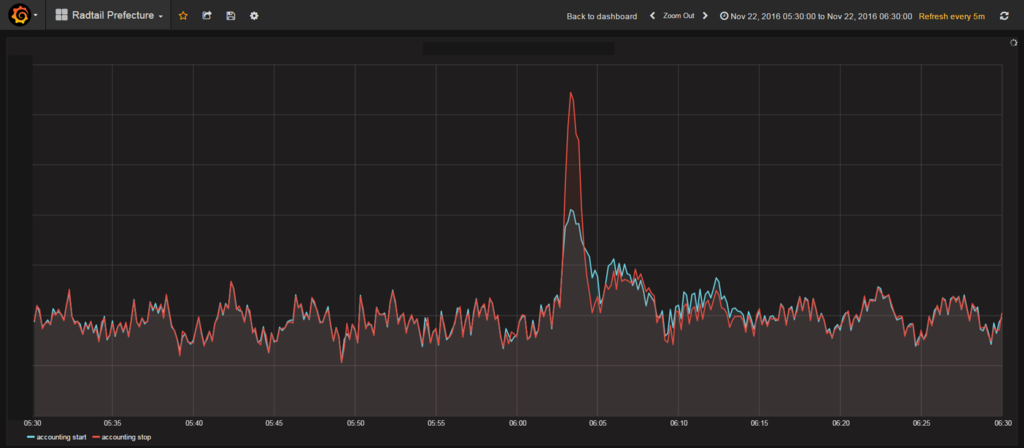This screenshot has width=1024, height=448.
Task: Click the manual refresh icon
Action: pyautogui.click(x=1004, y=16)
